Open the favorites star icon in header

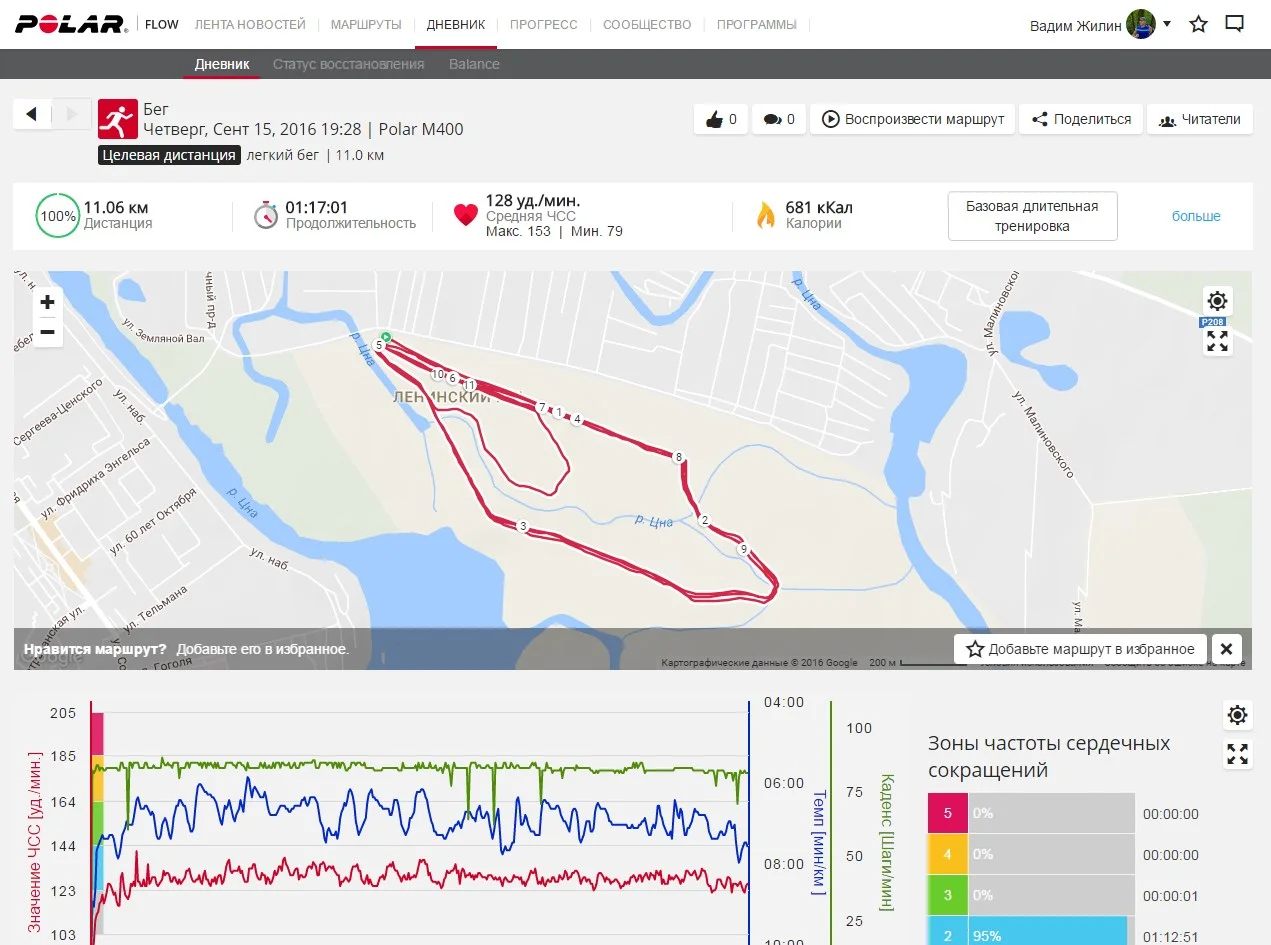(x=1198, y=24)
